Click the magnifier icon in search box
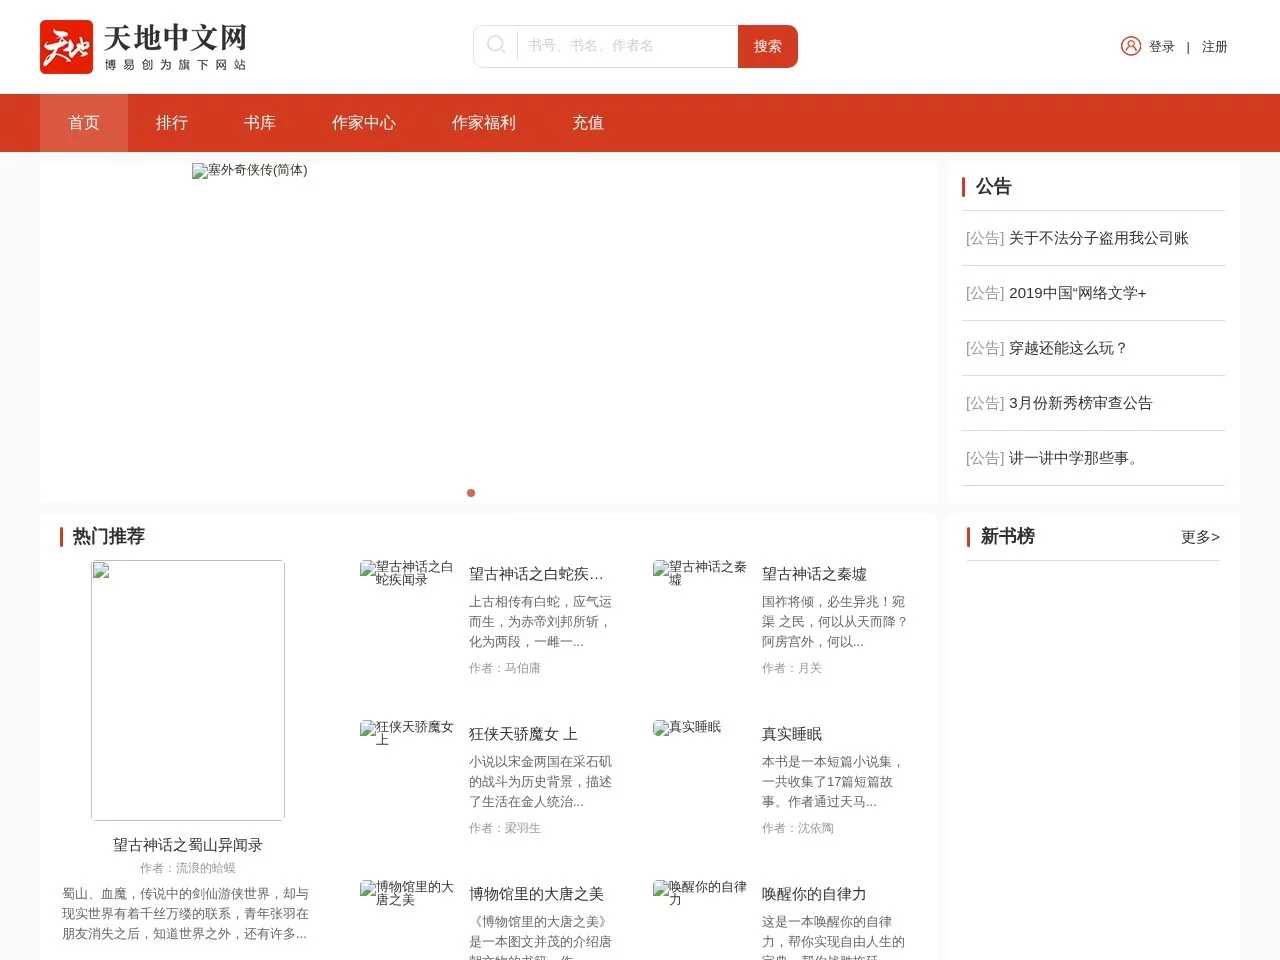The height and width of the screenshot is (960, 1280). (496, 45)
